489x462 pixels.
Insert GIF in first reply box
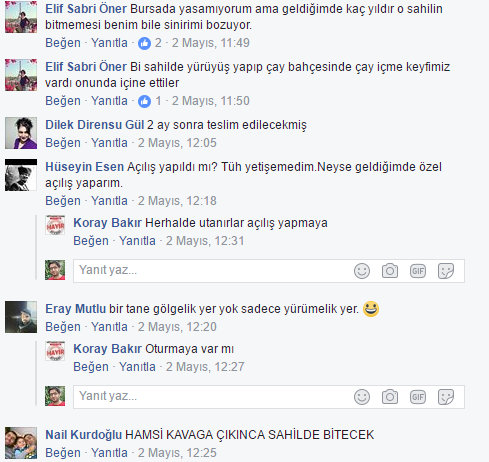(x=418, y=271)
